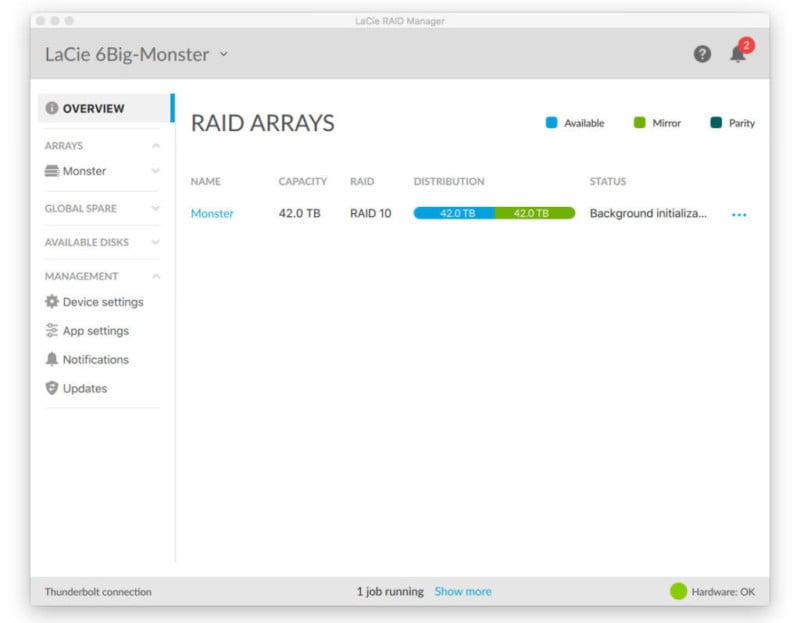Viewport: 800px width, 623px height.
Task: Click the Updates shield icon
Action: pos(52,388)
